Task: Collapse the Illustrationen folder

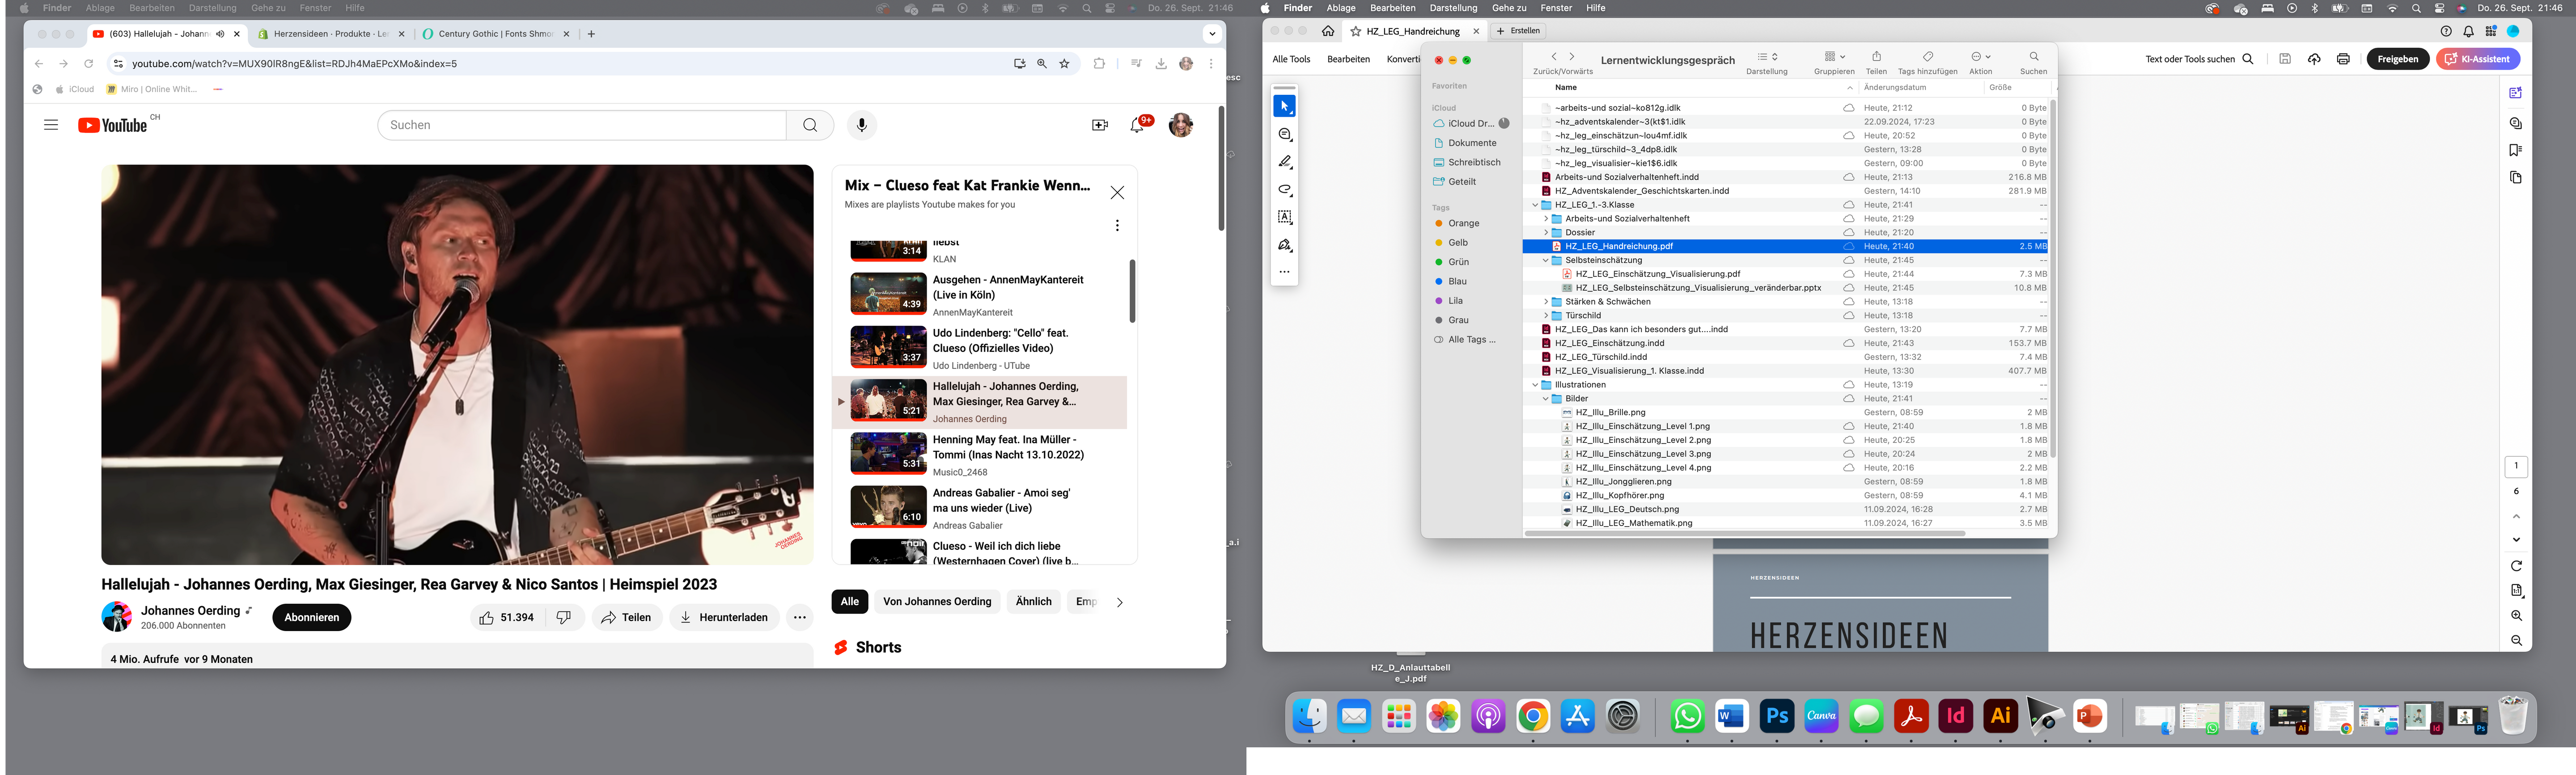Action: pyautogui.click(x=1535, y=385)
